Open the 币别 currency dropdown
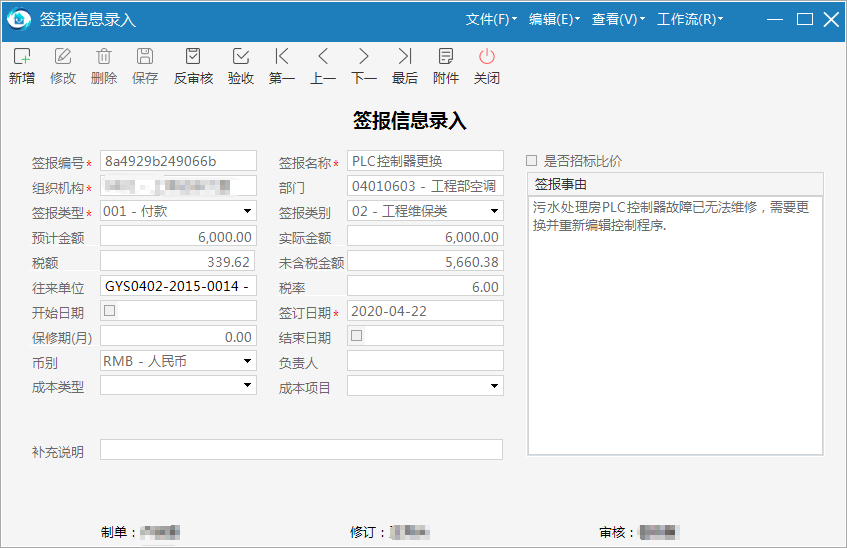Viewport: 847px width, 548px height. (x=247, y=360)
